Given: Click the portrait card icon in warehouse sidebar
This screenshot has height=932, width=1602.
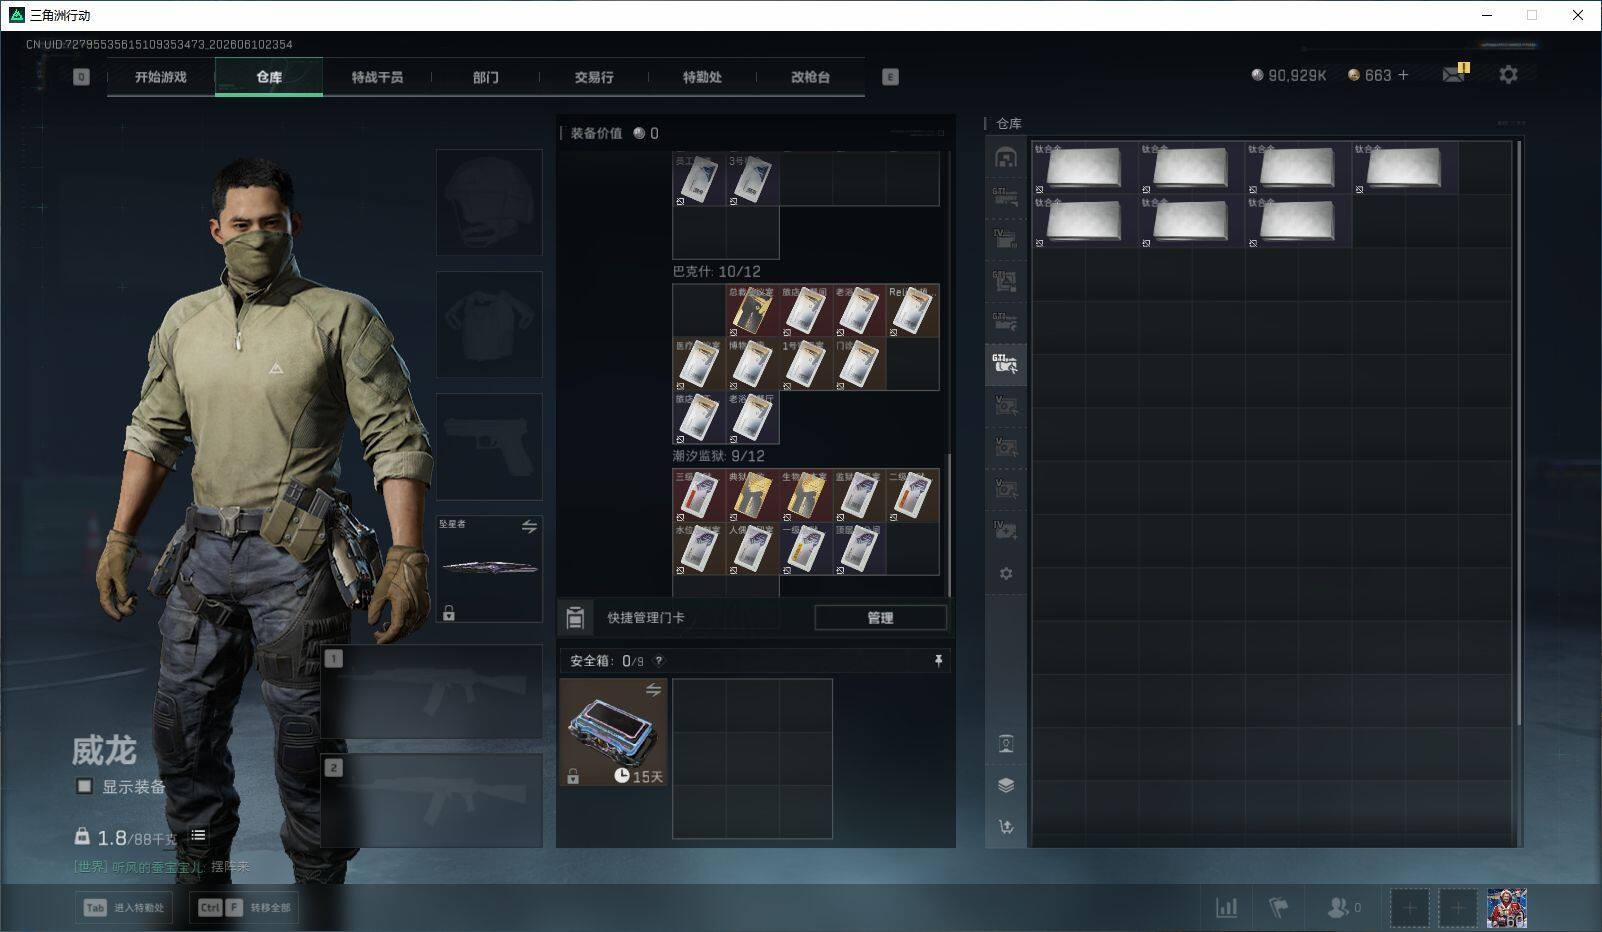Looking at the screenshot, I should click(1006, 743).
